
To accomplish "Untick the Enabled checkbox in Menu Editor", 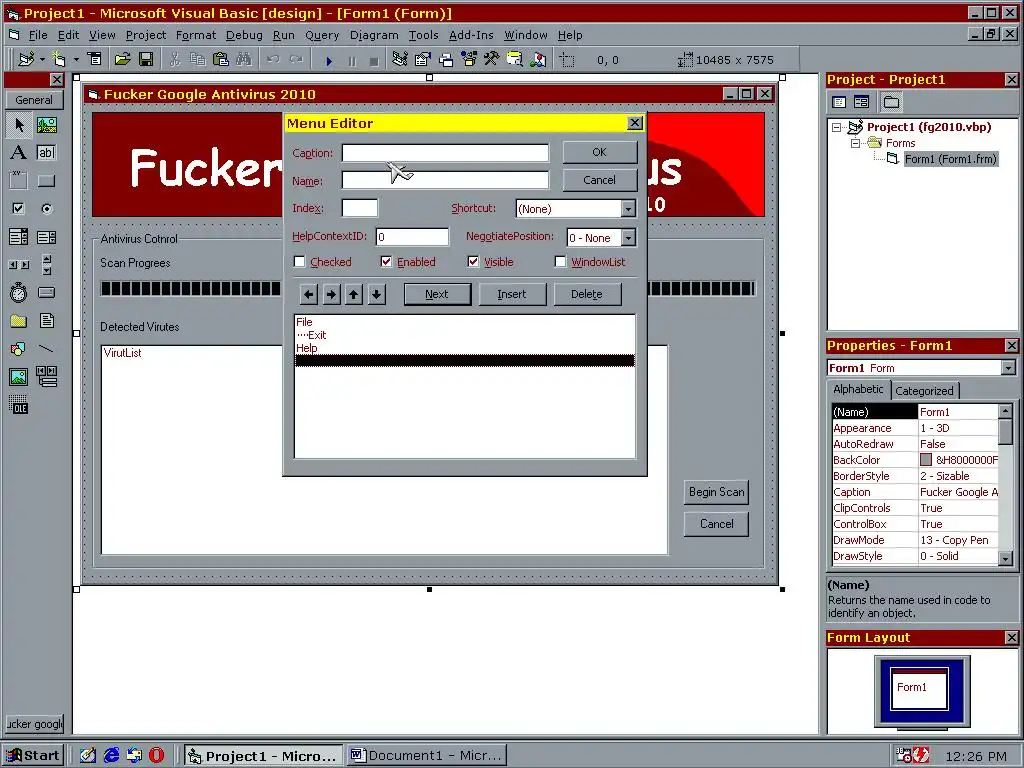I will [x=387, y=262].
